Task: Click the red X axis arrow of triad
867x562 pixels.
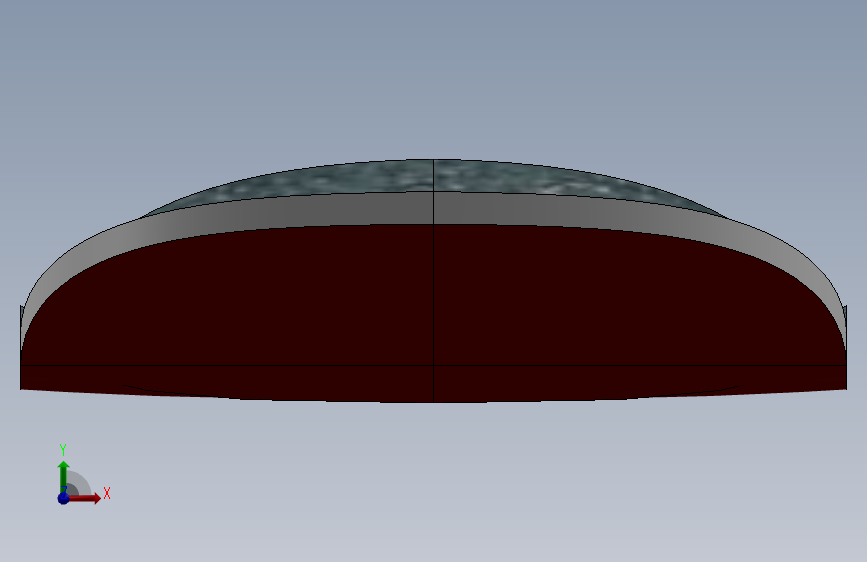Action: click(x=84, y=498)
